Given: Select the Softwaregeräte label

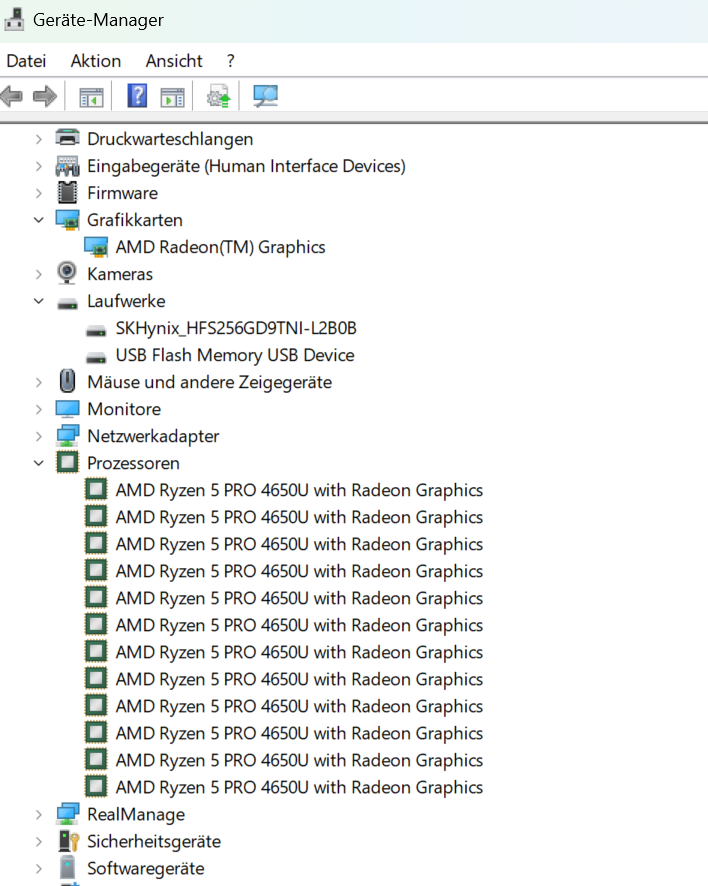Looking at the screenshot, I should click(x=146, y=868).
